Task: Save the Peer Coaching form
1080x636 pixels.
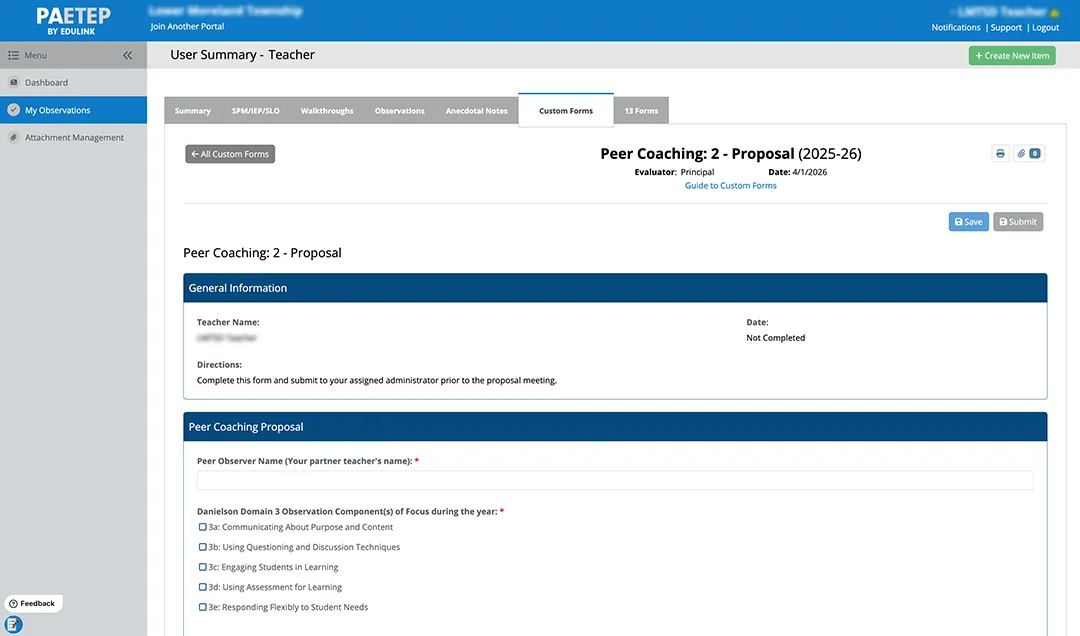Action: pos(968,222)
